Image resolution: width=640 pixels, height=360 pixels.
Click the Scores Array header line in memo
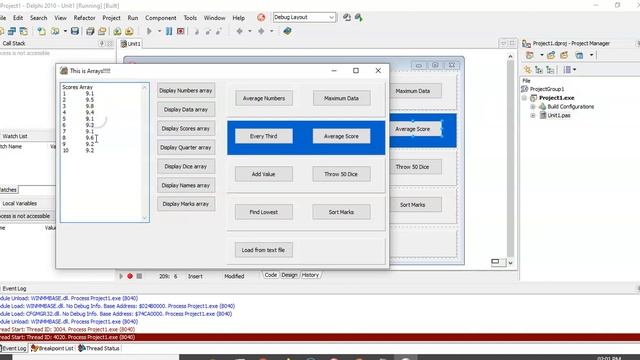[78, 87]
